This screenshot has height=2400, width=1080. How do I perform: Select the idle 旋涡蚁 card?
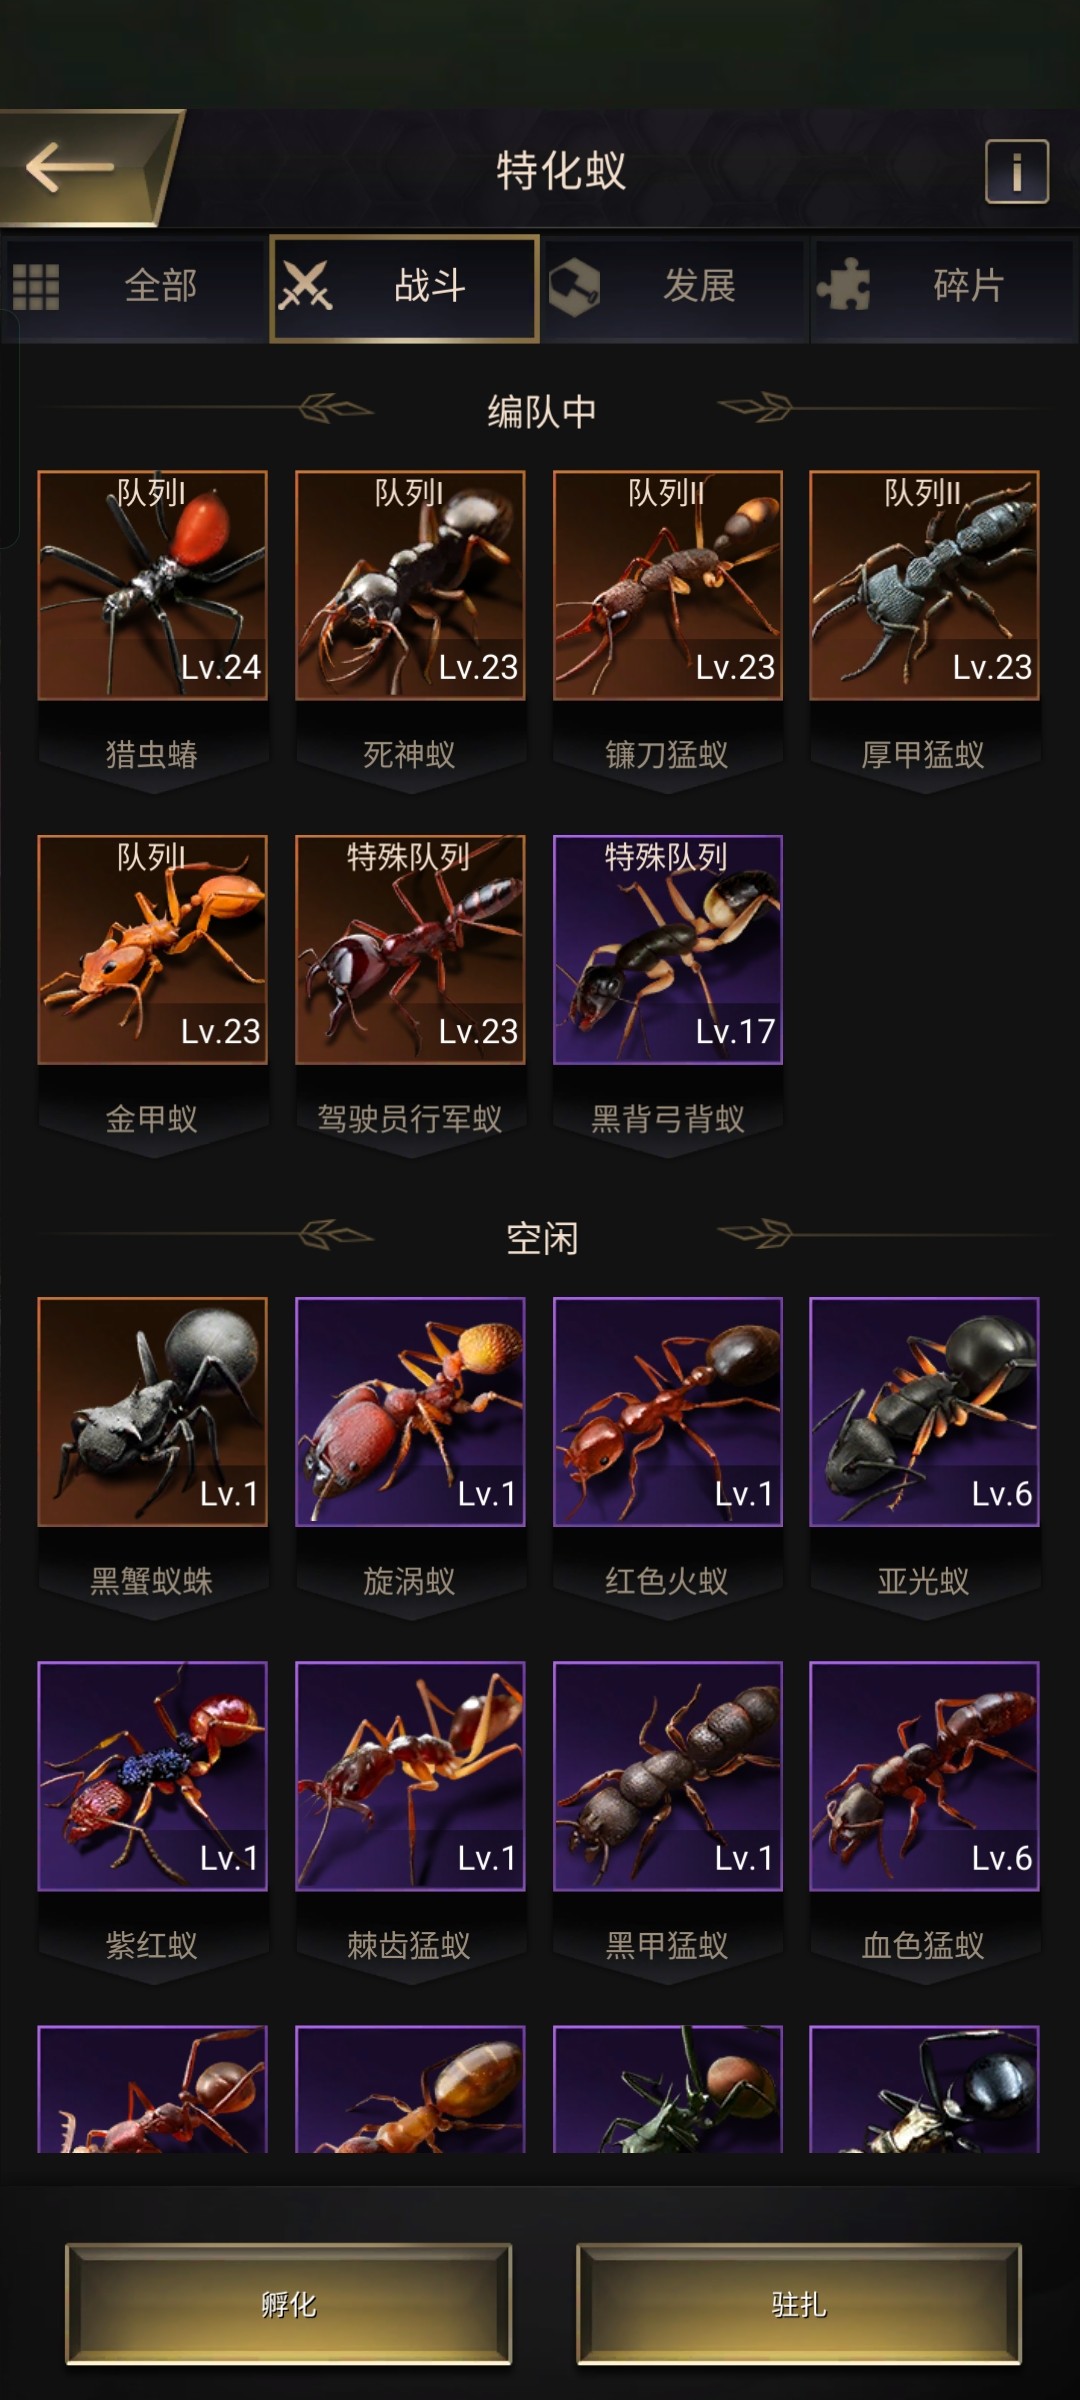[410, 1412]
